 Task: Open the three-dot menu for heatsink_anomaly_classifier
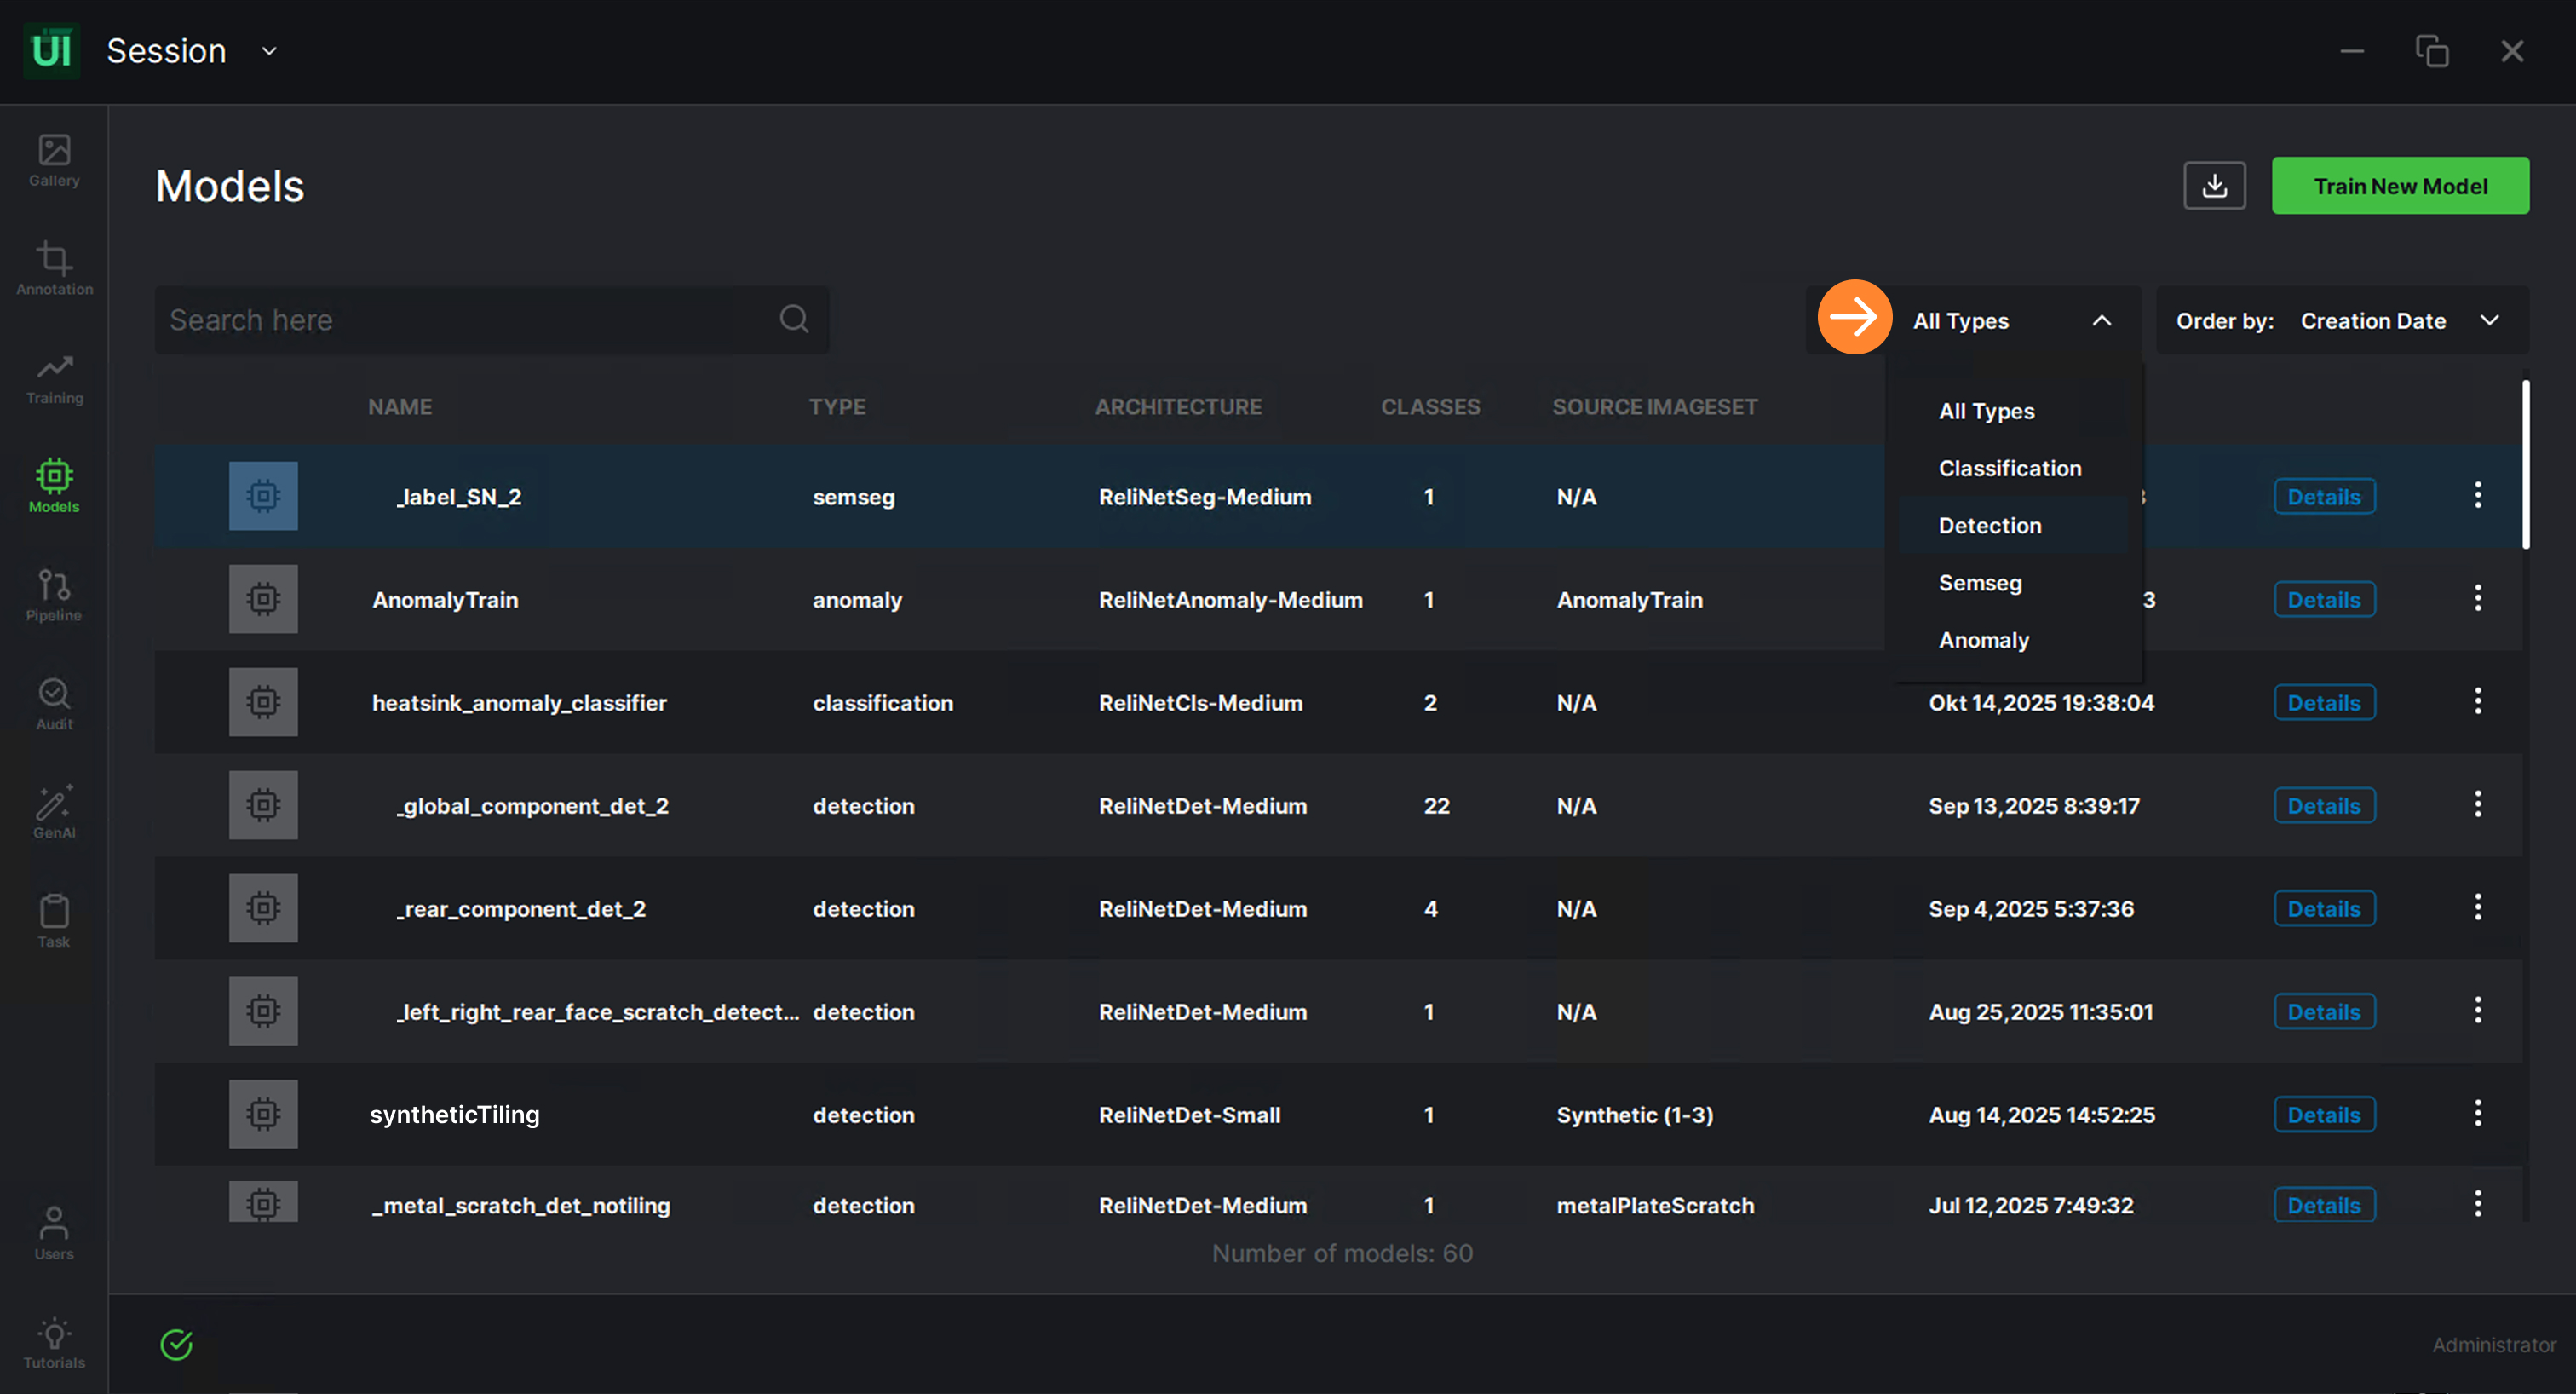point(2477,702)
